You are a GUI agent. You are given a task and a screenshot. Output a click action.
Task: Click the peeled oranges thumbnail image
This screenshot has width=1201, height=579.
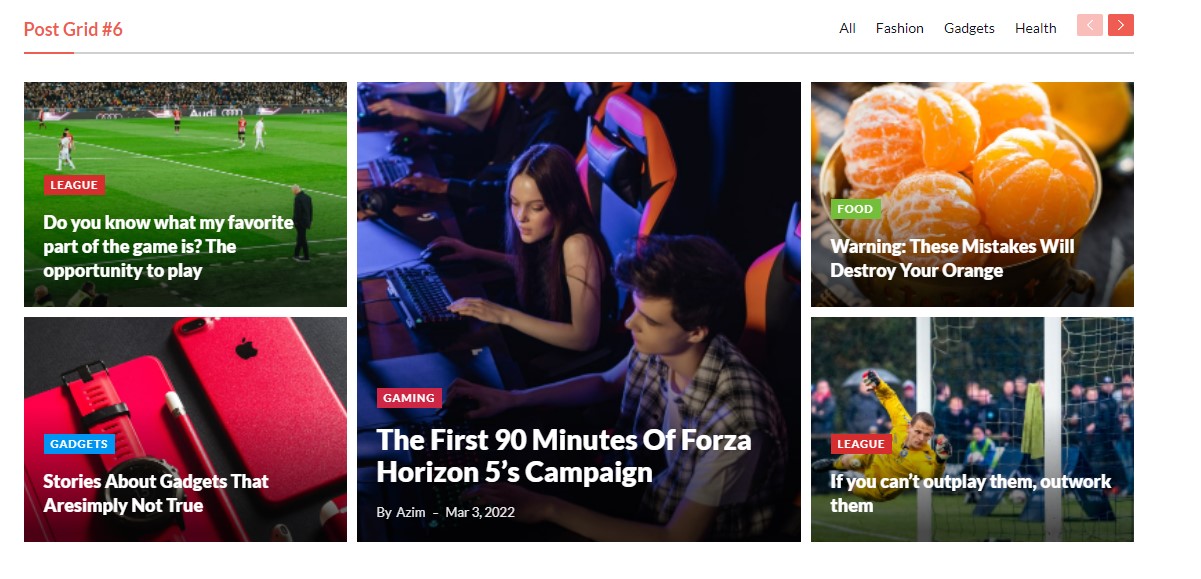click(x=971, y=140)
